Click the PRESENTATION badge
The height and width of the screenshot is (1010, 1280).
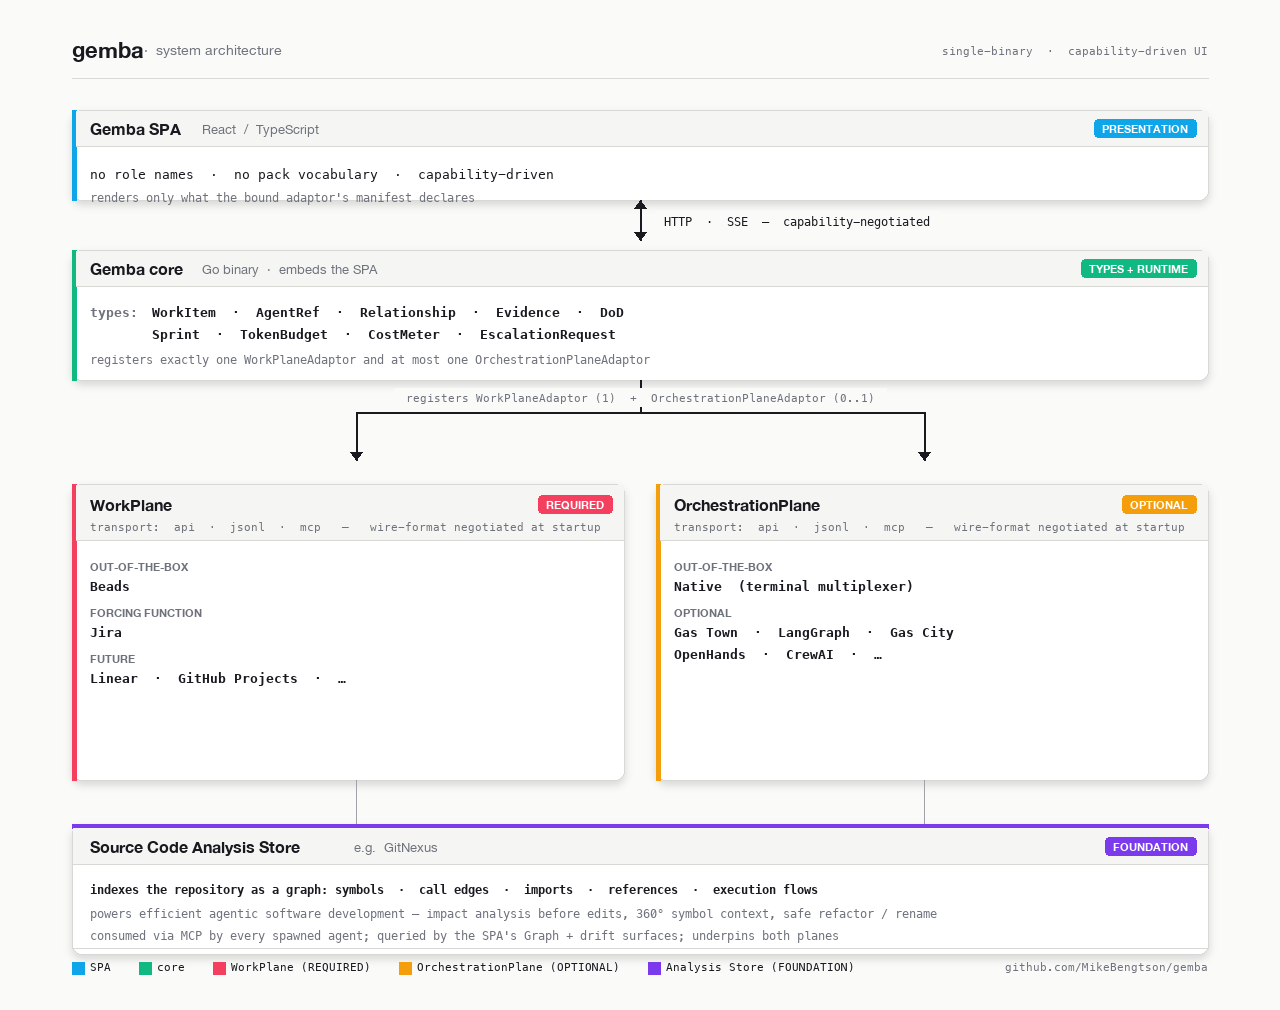click(1145, 129)
